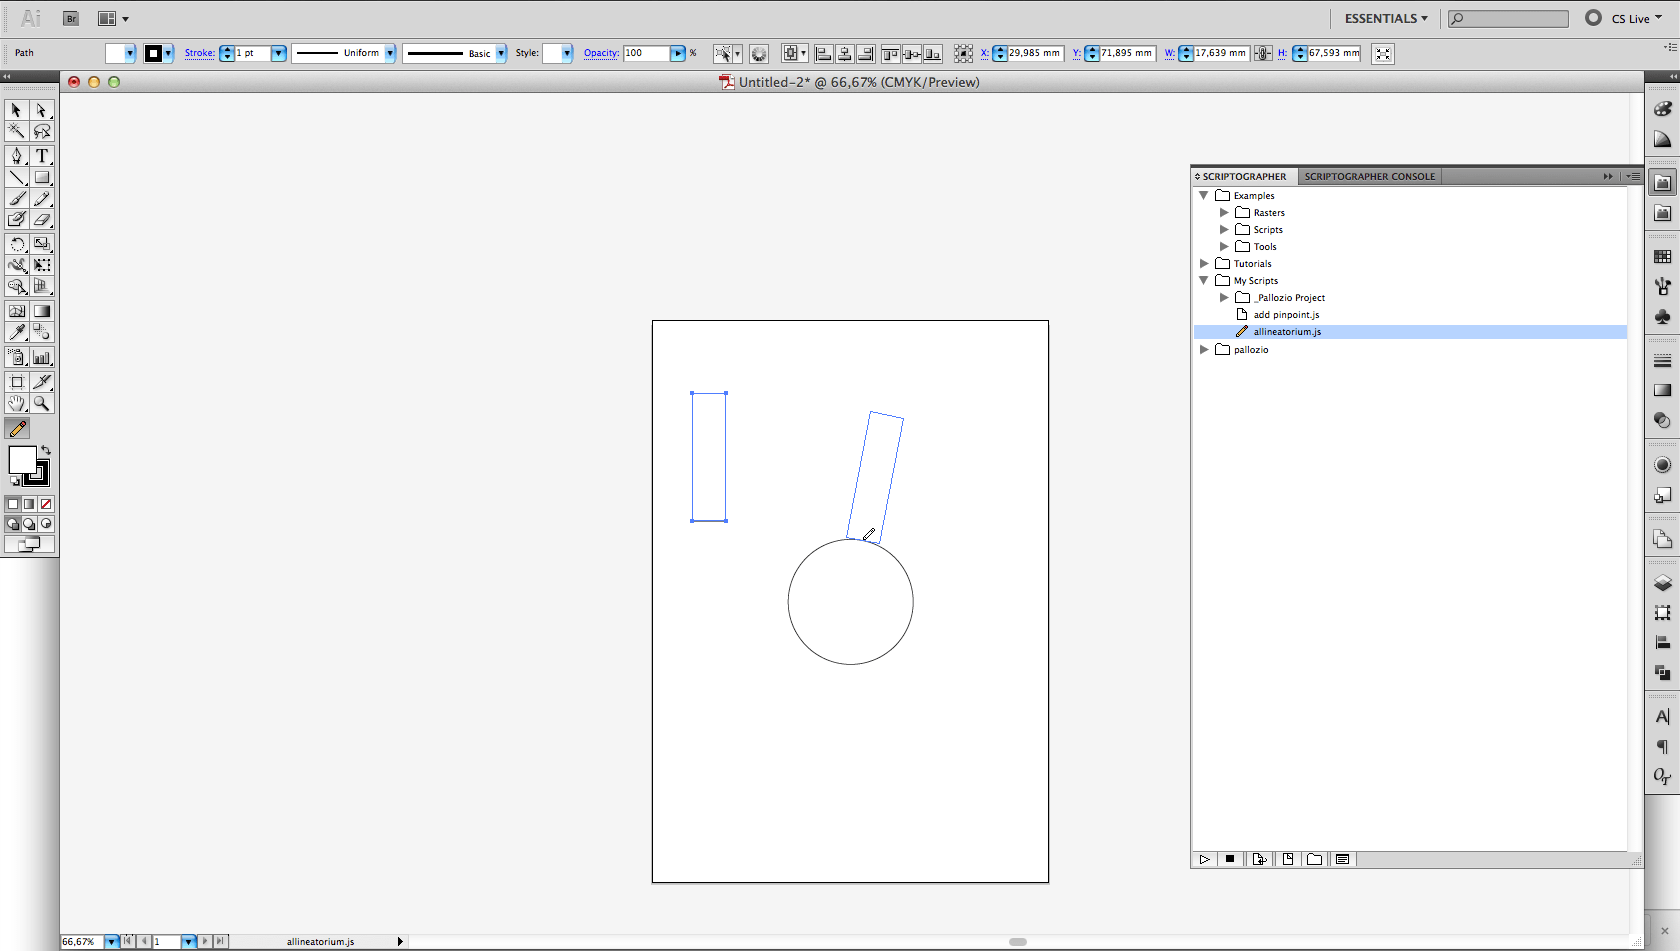
Task: Select the Zoom tool
Action: (41, 403)
